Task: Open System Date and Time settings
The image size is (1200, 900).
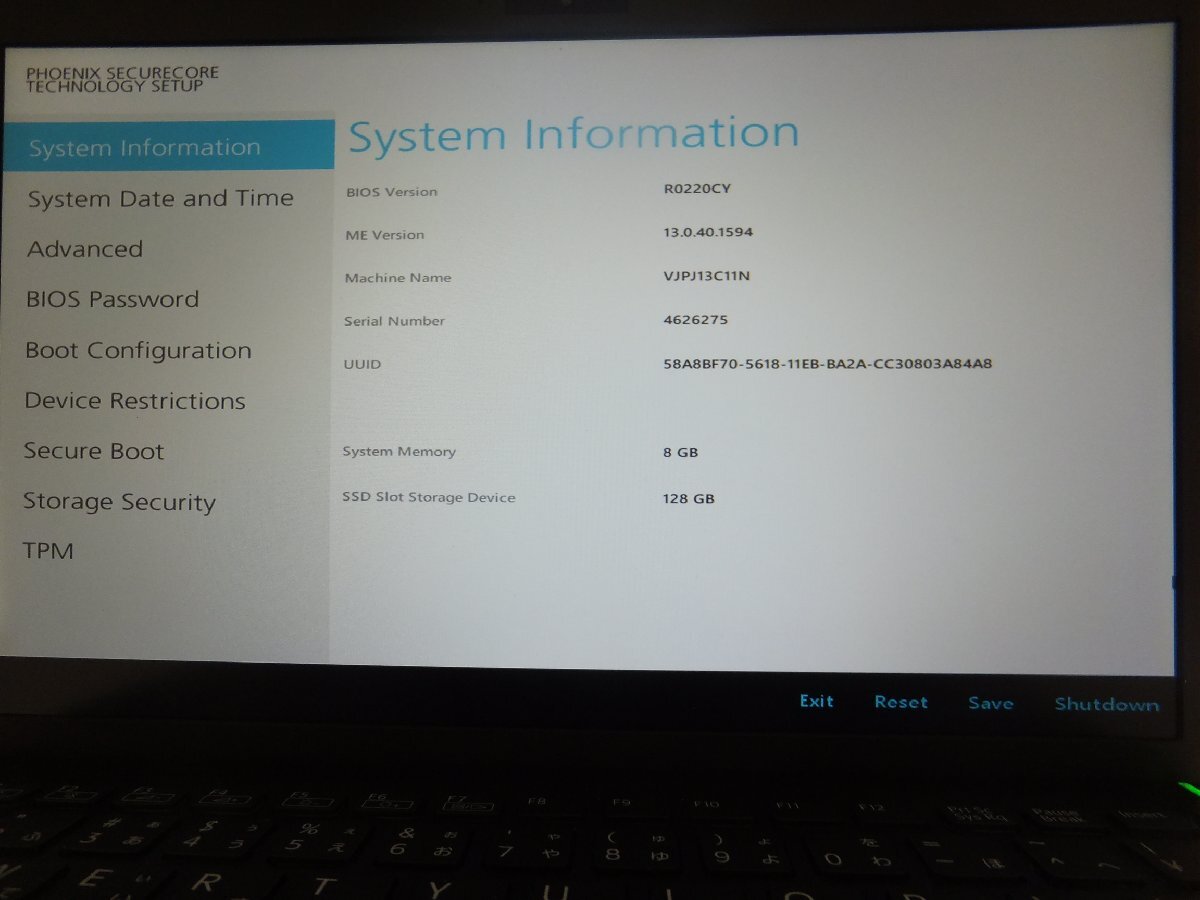Action: pyautogui.click(x=160, y=199)
